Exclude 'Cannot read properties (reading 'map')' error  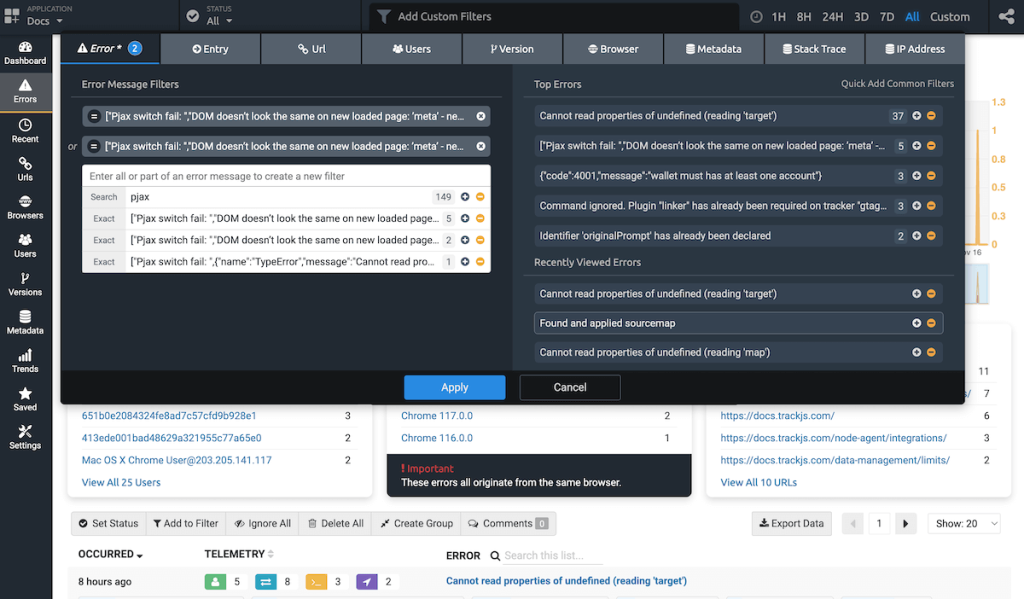tap(931, 352)
